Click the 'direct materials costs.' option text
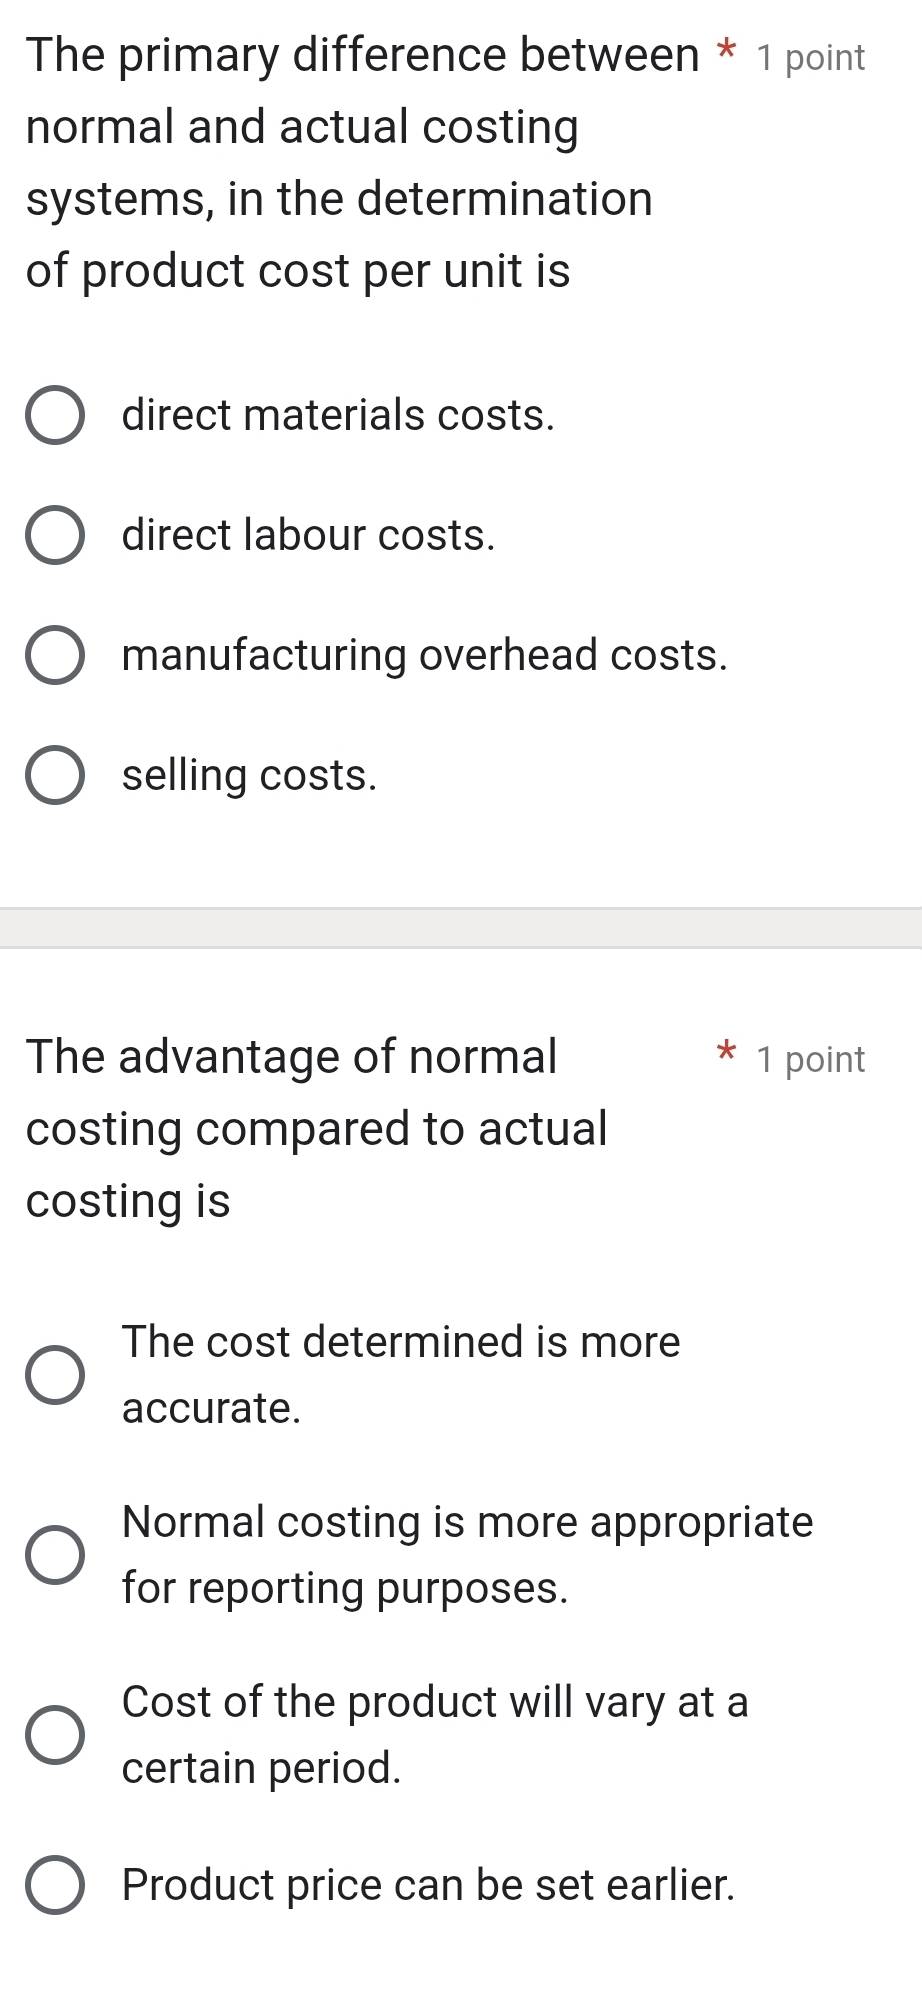This screenshot has height=1992, width=922. coord(338,415)
